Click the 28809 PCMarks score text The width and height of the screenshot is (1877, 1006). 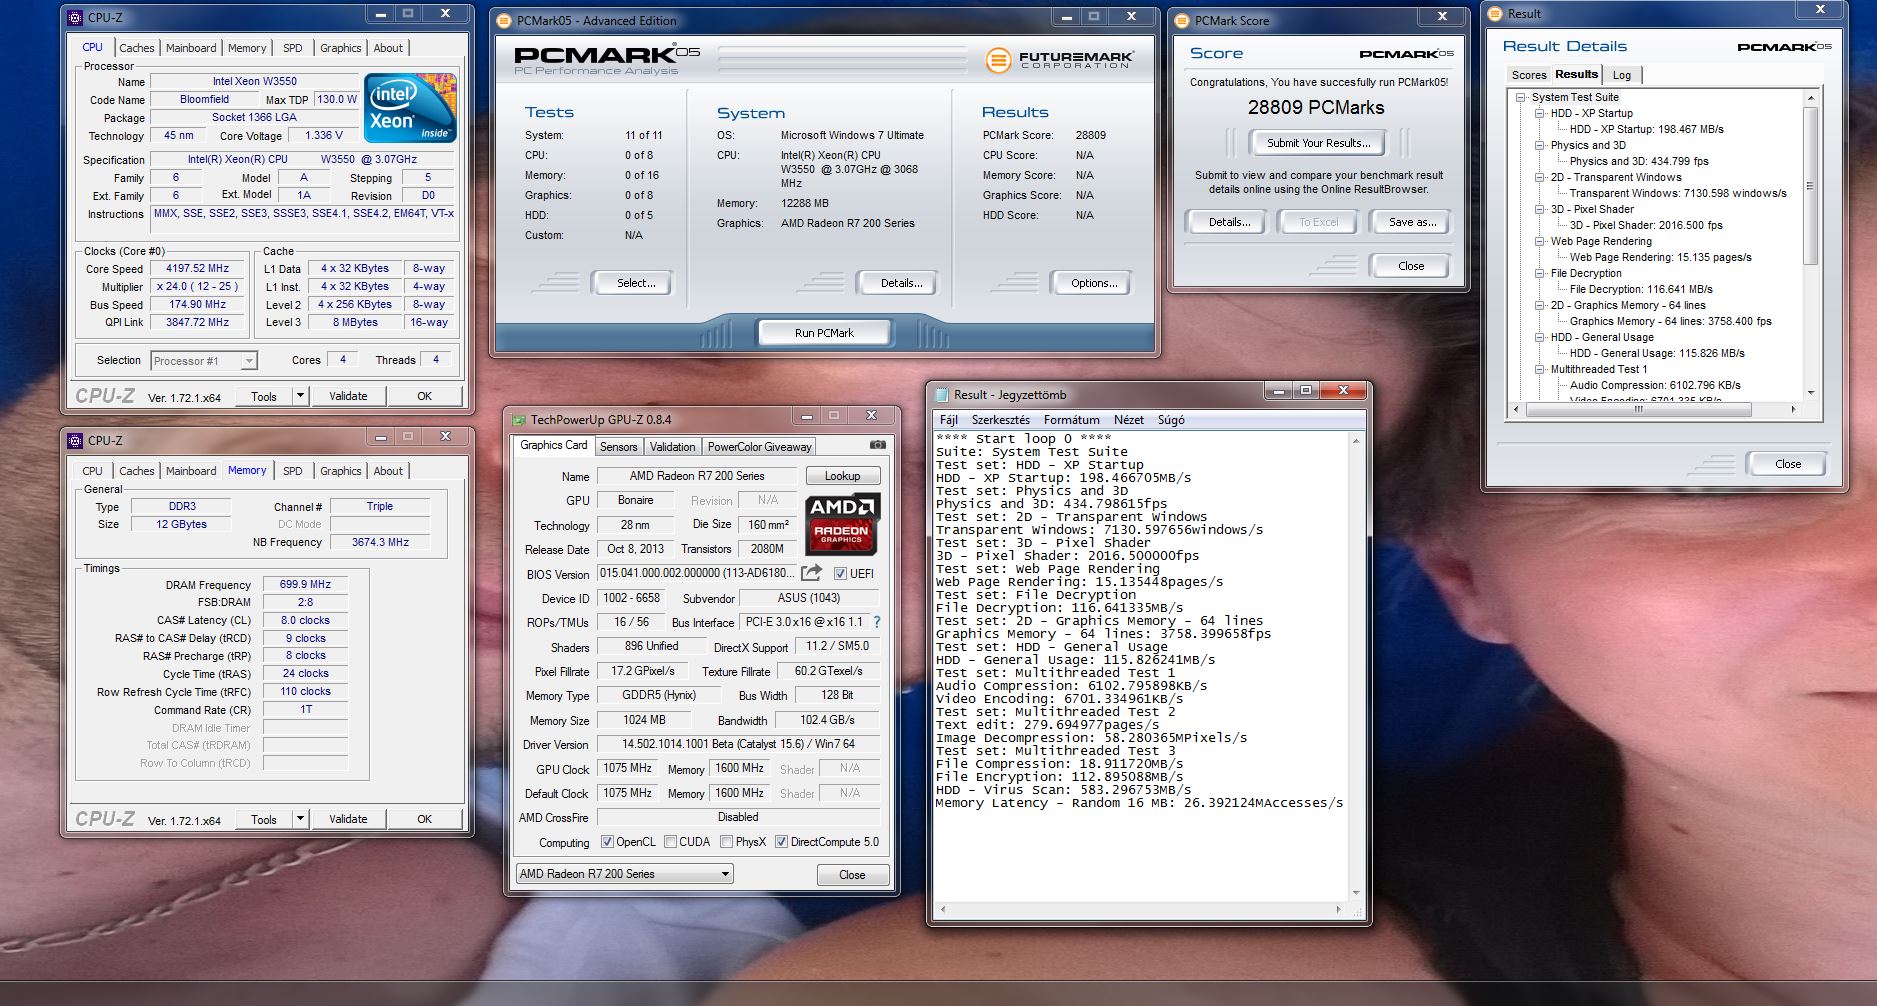1316,108
